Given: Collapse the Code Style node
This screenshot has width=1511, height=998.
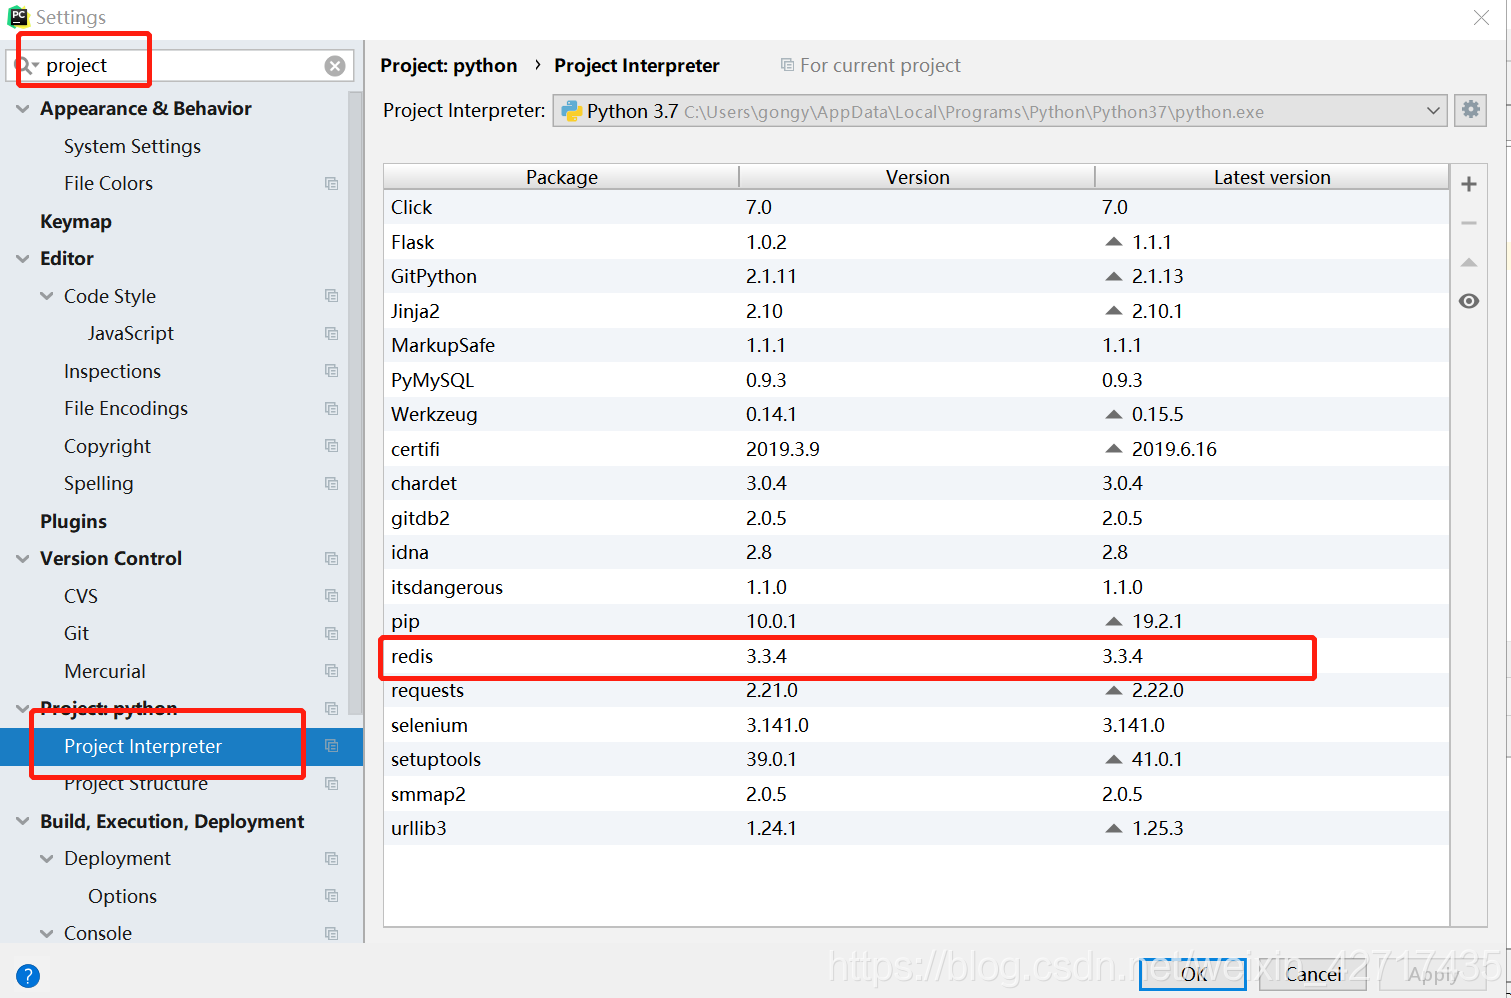Looking at the screenshot, I should [47, 296].
